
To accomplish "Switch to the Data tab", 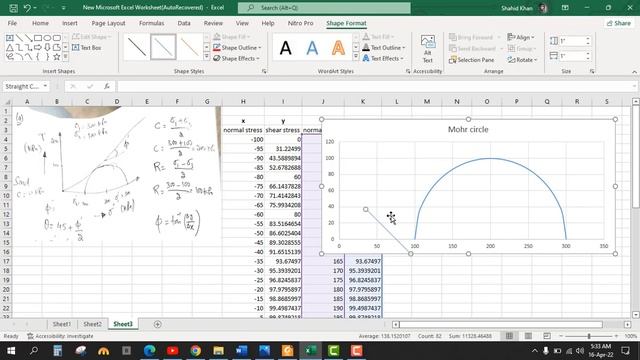I will pyautogui.click(x=184, y=23).
